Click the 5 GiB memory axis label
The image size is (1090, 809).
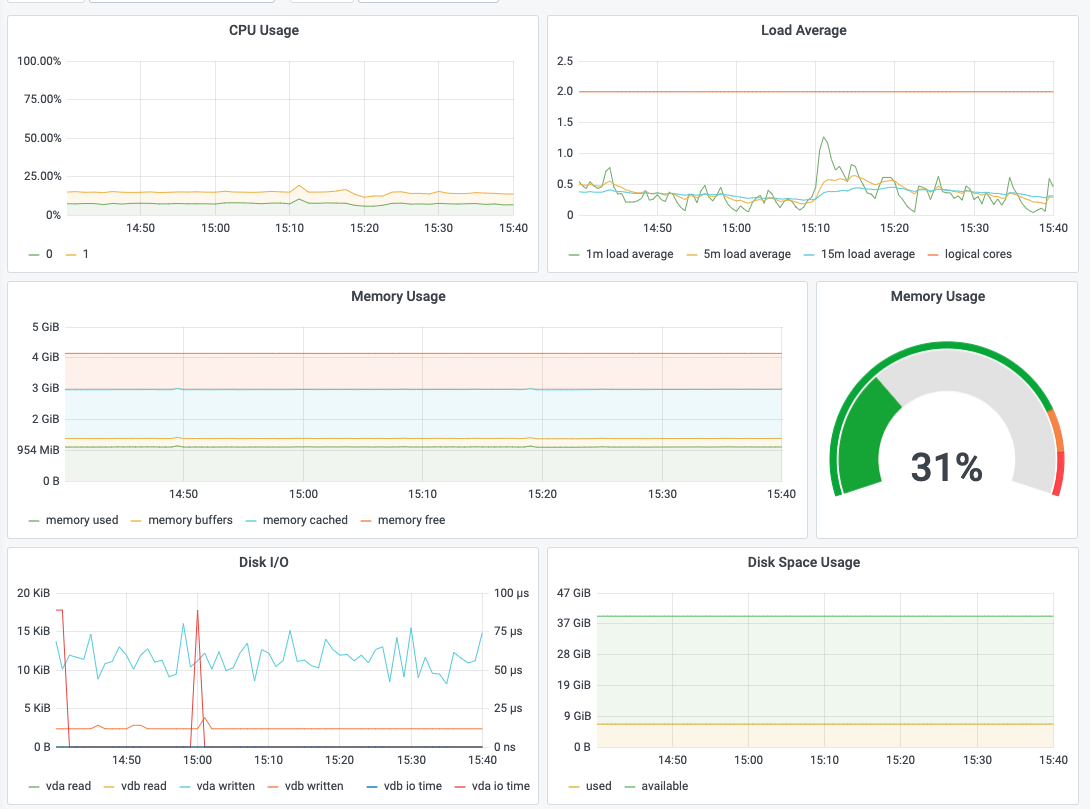(45, 327)
